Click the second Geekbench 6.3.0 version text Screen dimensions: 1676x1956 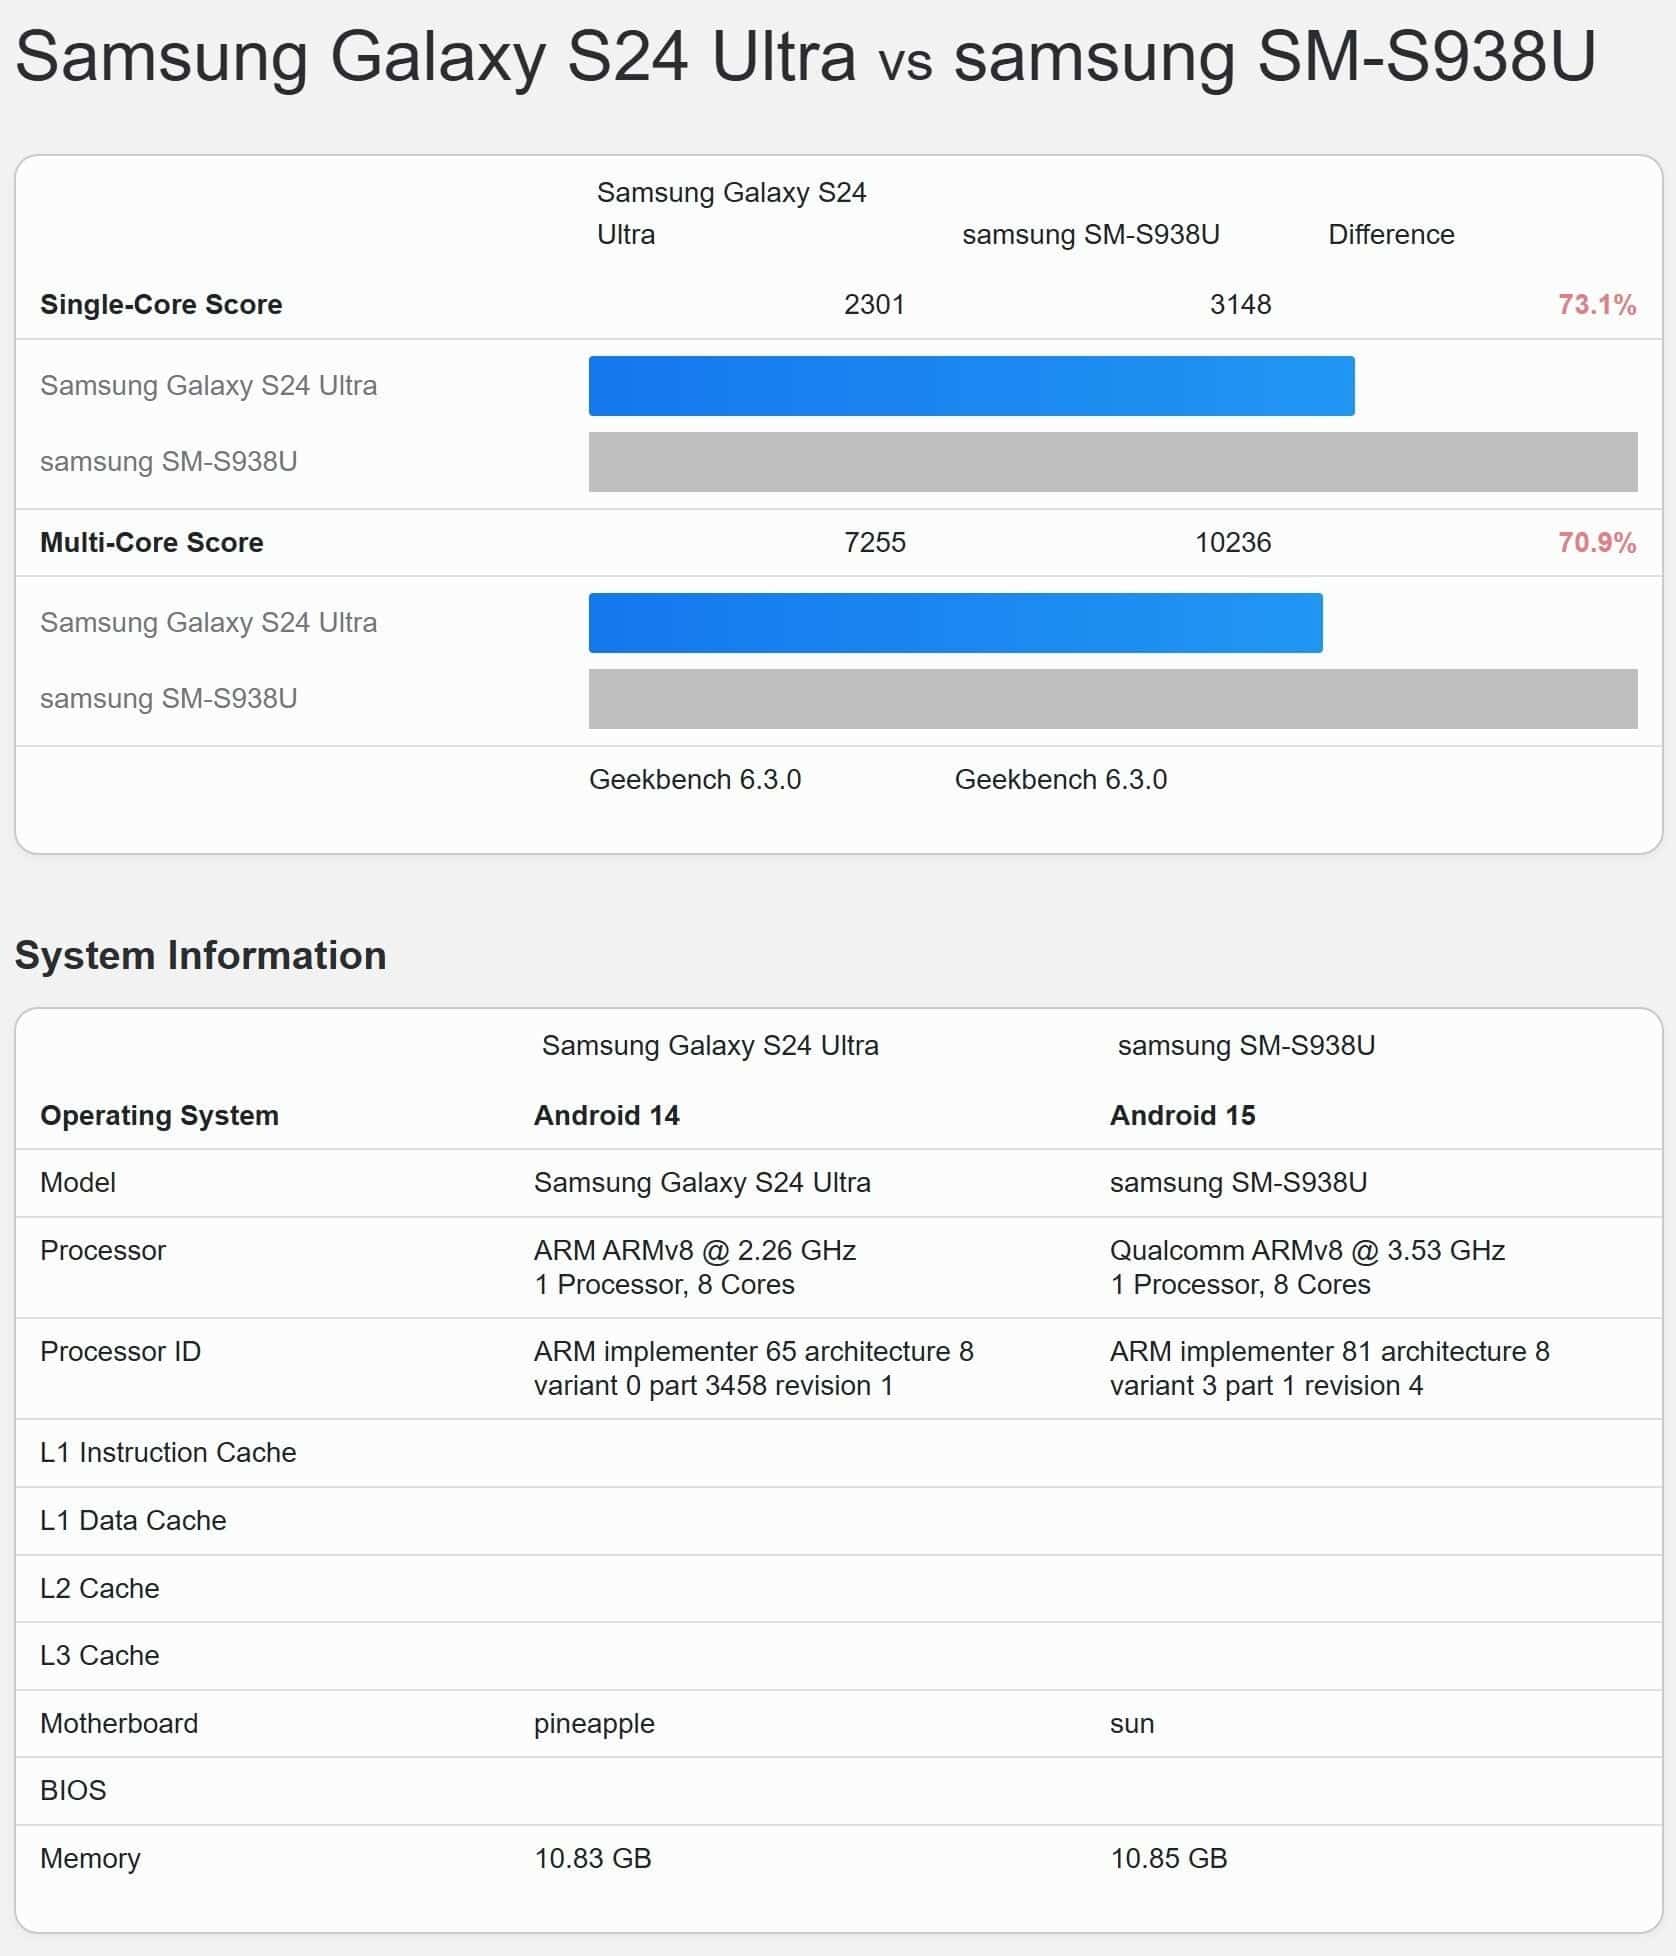click(1061, 779)
